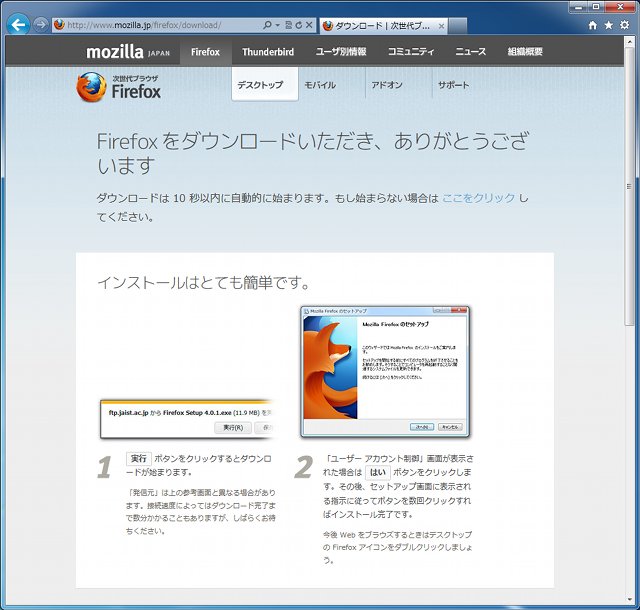Viewport: 640px width, 610px height.
Task: Open the address bar dropdown arrow
Action: coord(278,25)
